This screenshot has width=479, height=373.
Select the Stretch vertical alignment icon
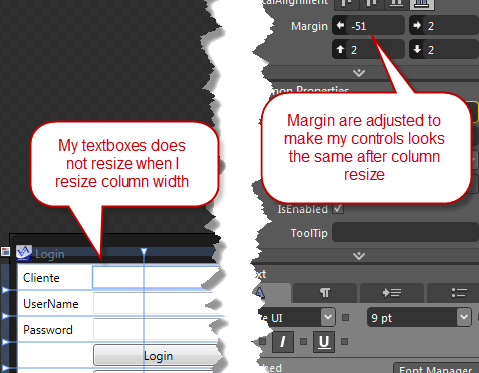point(422,3)
